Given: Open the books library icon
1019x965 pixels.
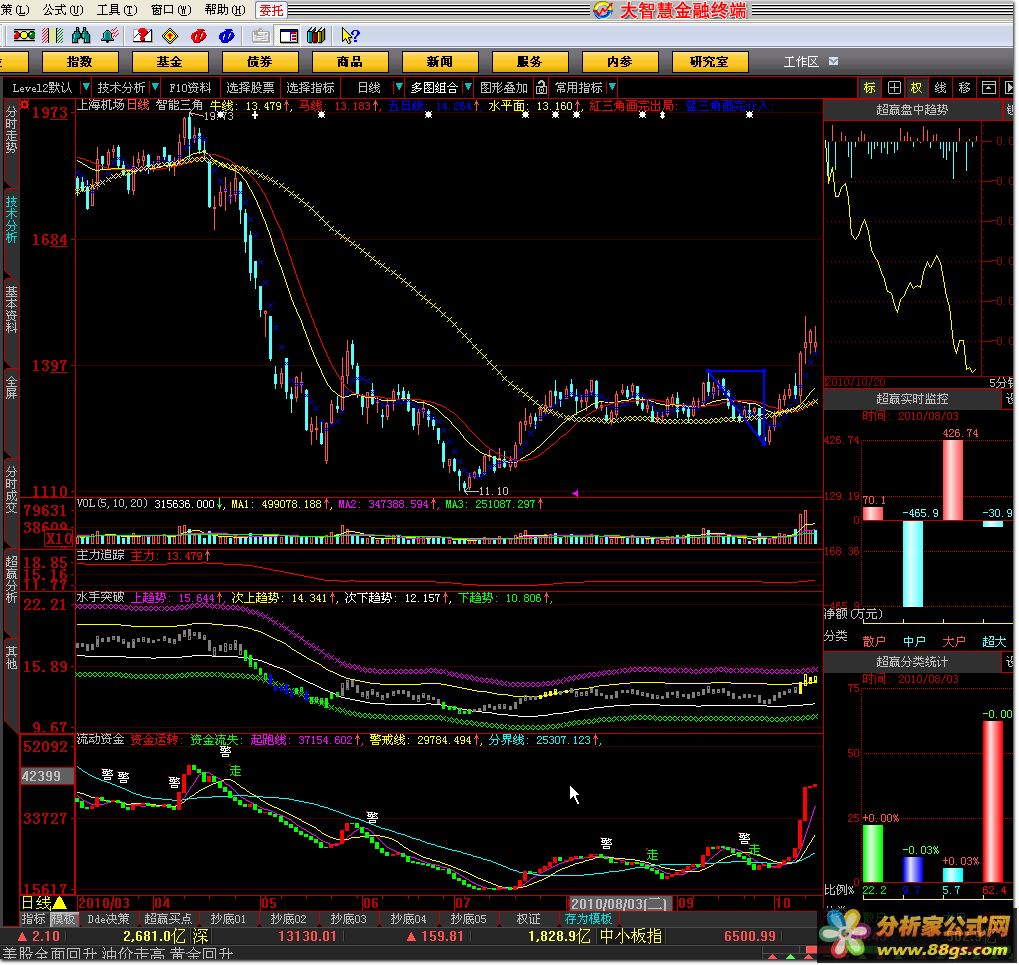Looking at the screenshot, I should [316, 36].
